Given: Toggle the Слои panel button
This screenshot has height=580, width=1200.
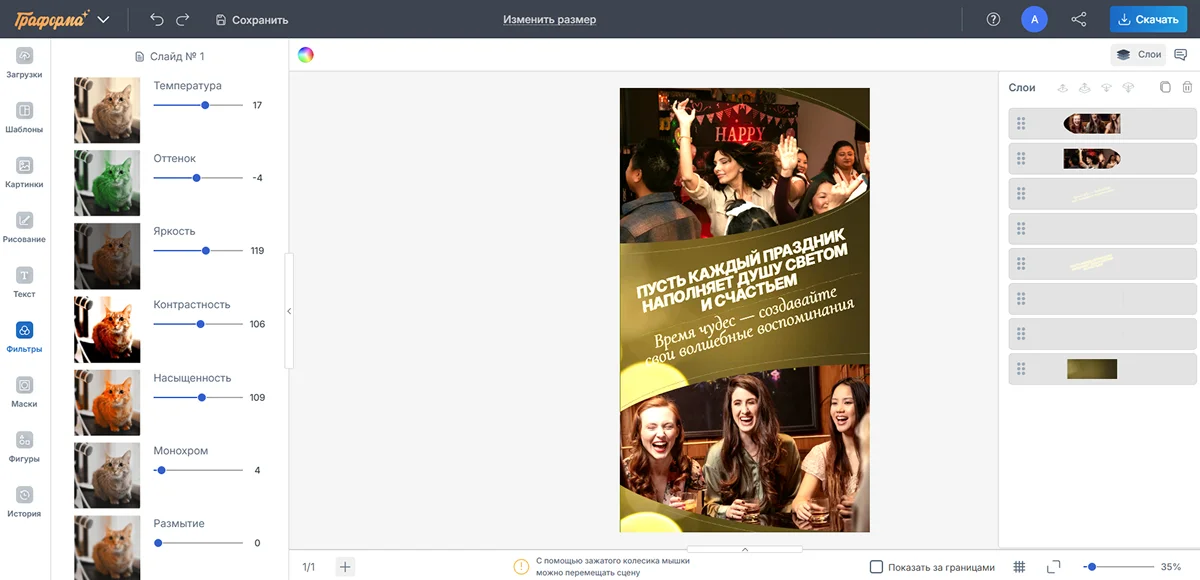Looking at the screenshot, I should (x=1138, y=55).
